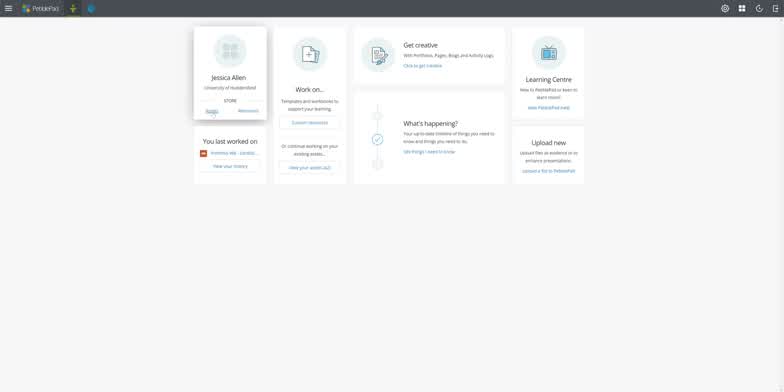
Task: Click the clock icon in the top bar
Action: tap(759, 8)
